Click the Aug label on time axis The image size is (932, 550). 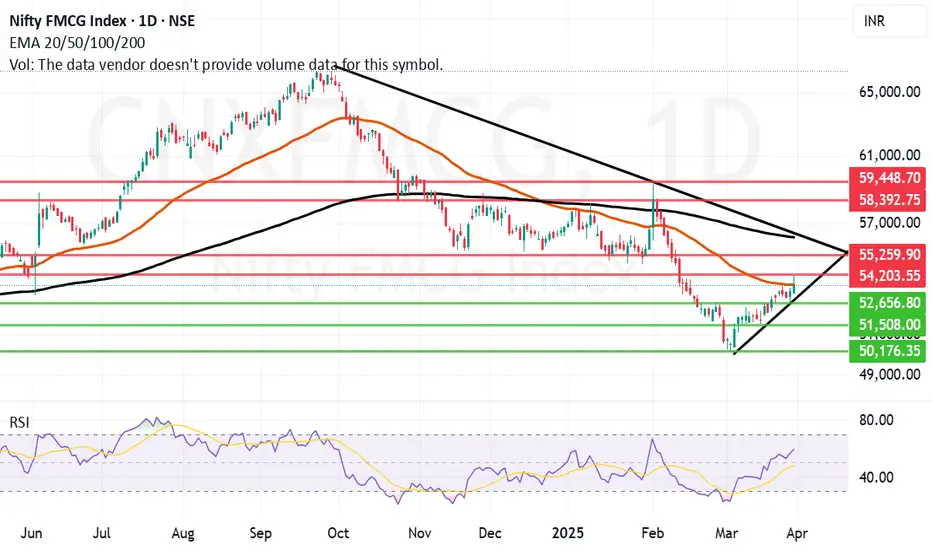182,533
